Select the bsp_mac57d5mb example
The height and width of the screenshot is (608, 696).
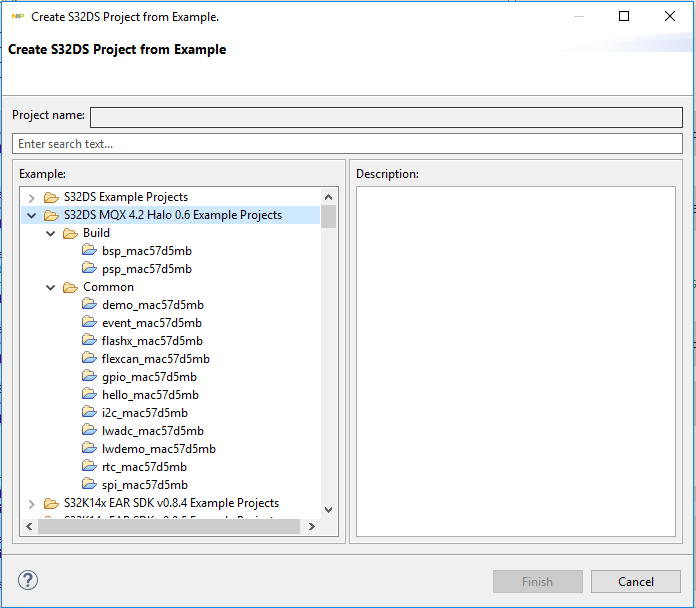click(146, 251)
